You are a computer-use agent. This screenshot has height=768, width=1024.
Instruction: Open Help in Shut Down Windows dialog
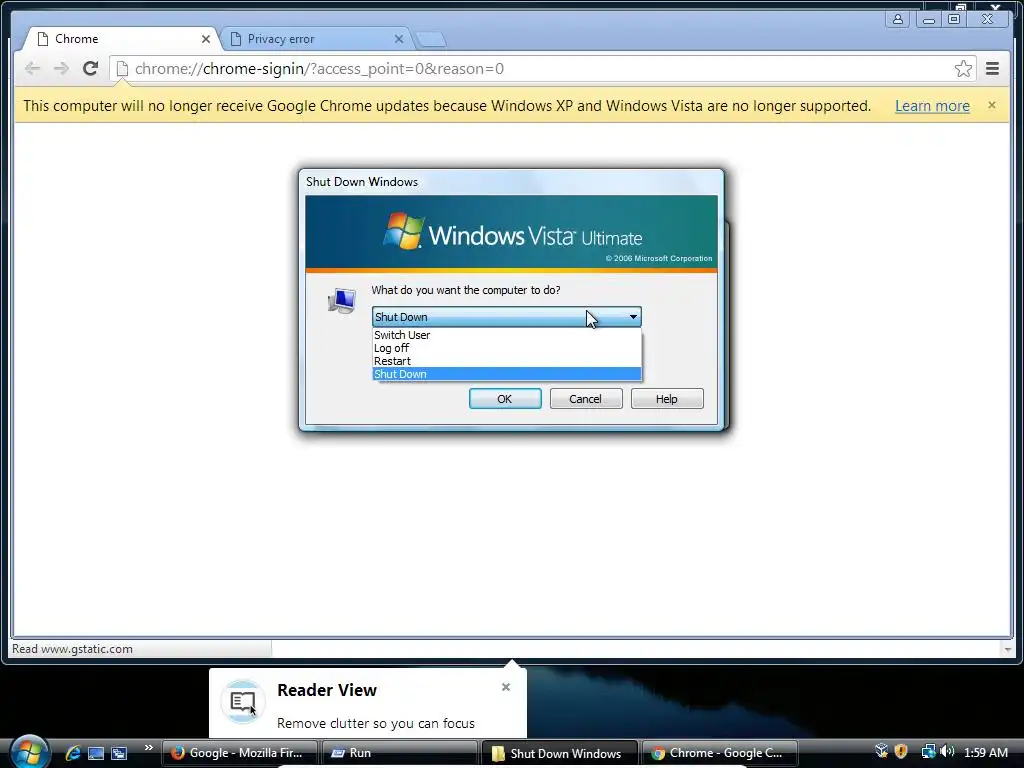click(x=667, y=399)
